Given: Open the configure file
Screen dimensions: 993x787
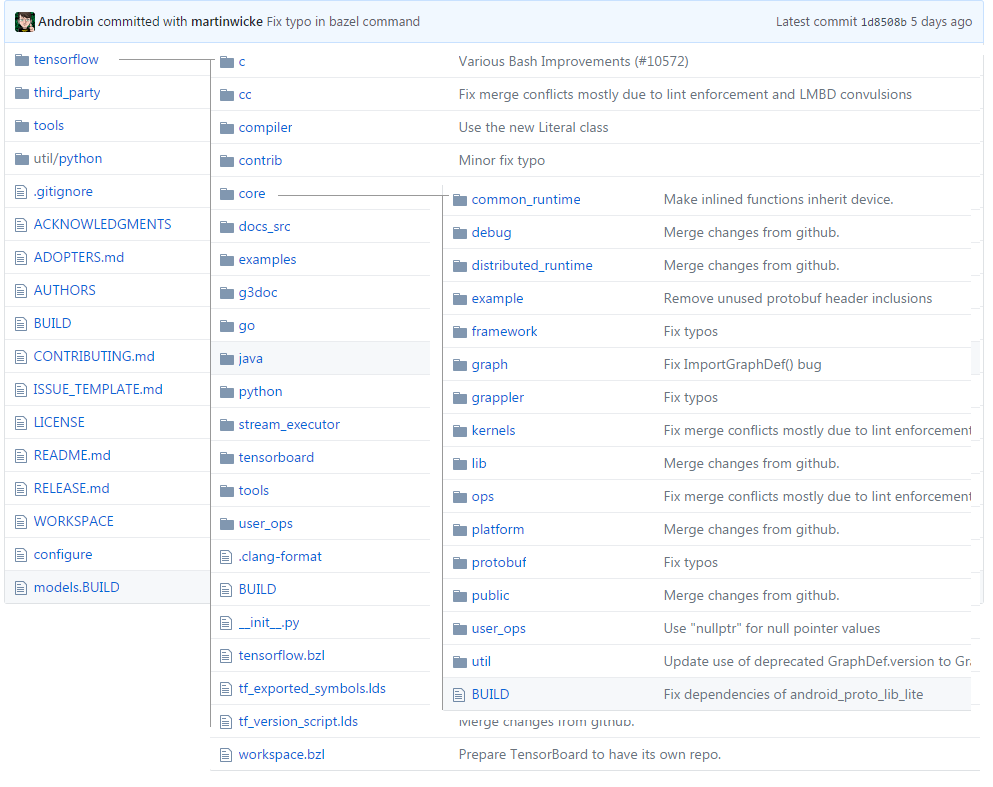Looking at the screenshot, I should tap(63, 554).
